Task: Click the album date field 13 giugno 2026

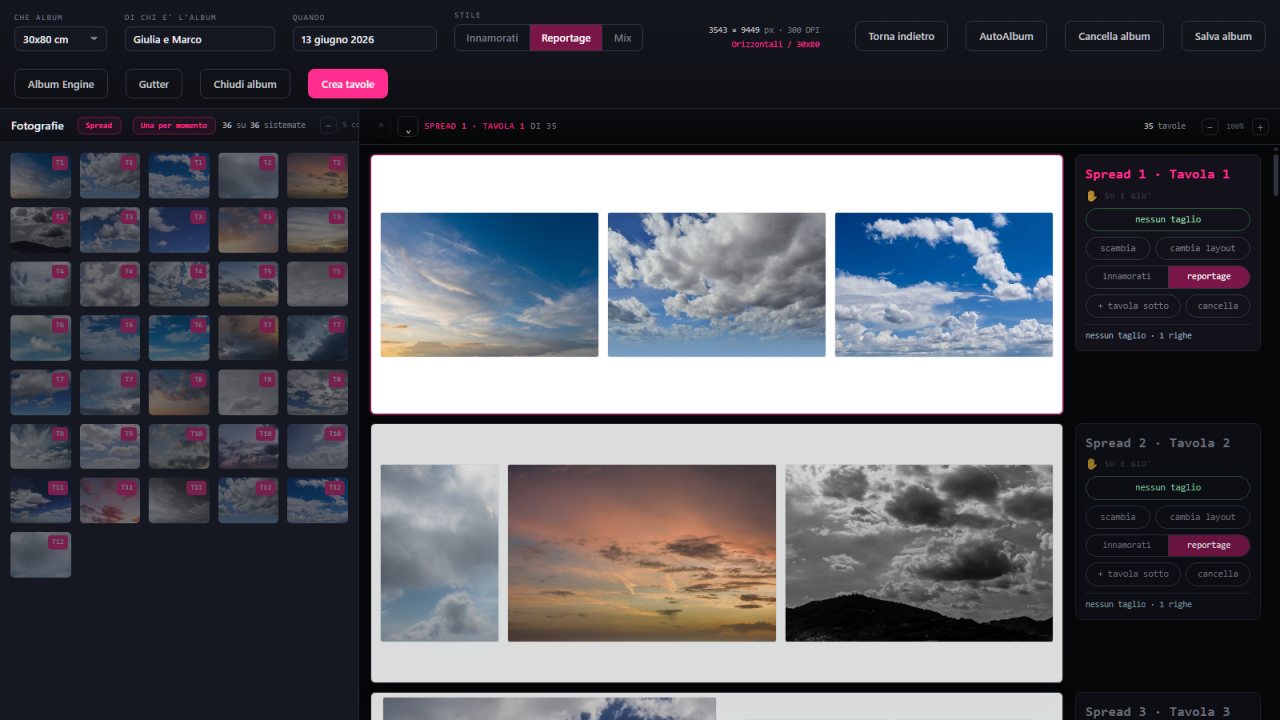Action: tap(365, 39)
